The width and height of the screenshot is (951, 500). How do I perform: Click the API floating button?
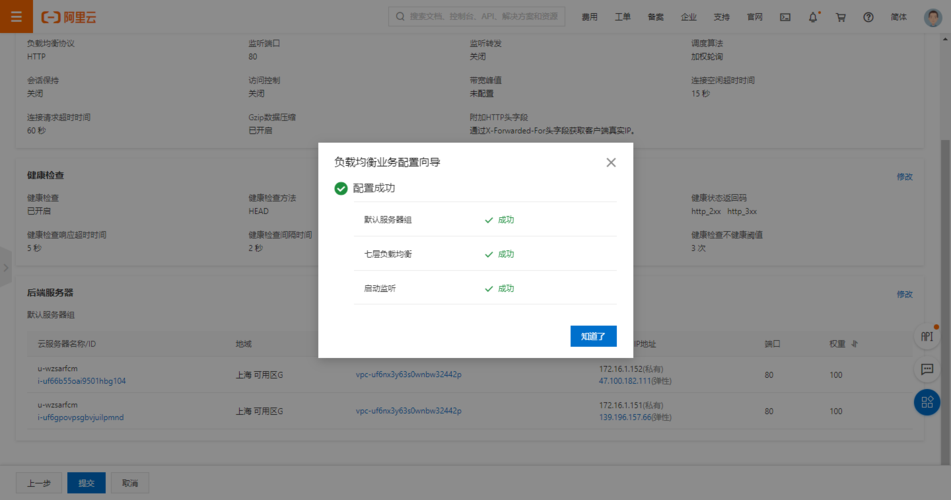(927, 337)
